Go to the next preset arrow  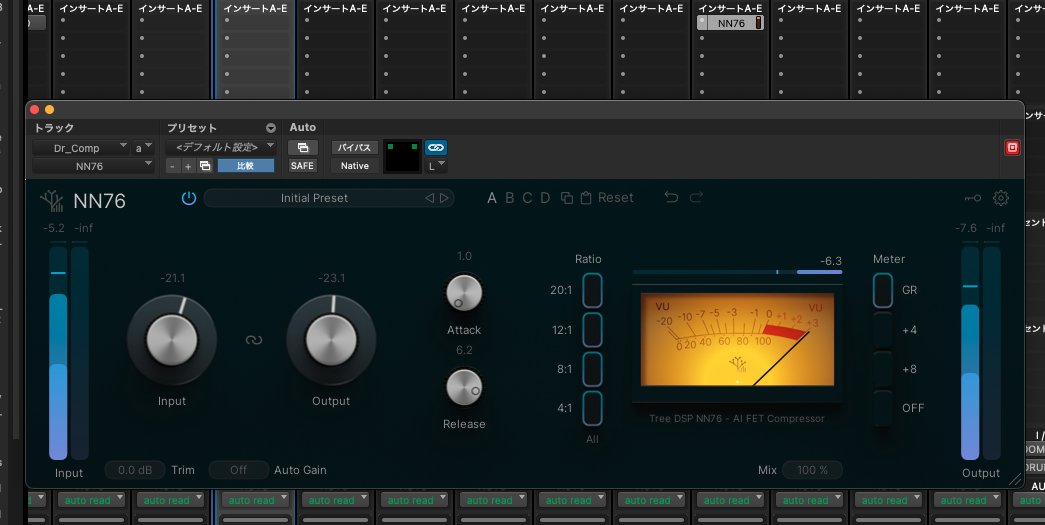pyautogui.click(x=444, y=198)
